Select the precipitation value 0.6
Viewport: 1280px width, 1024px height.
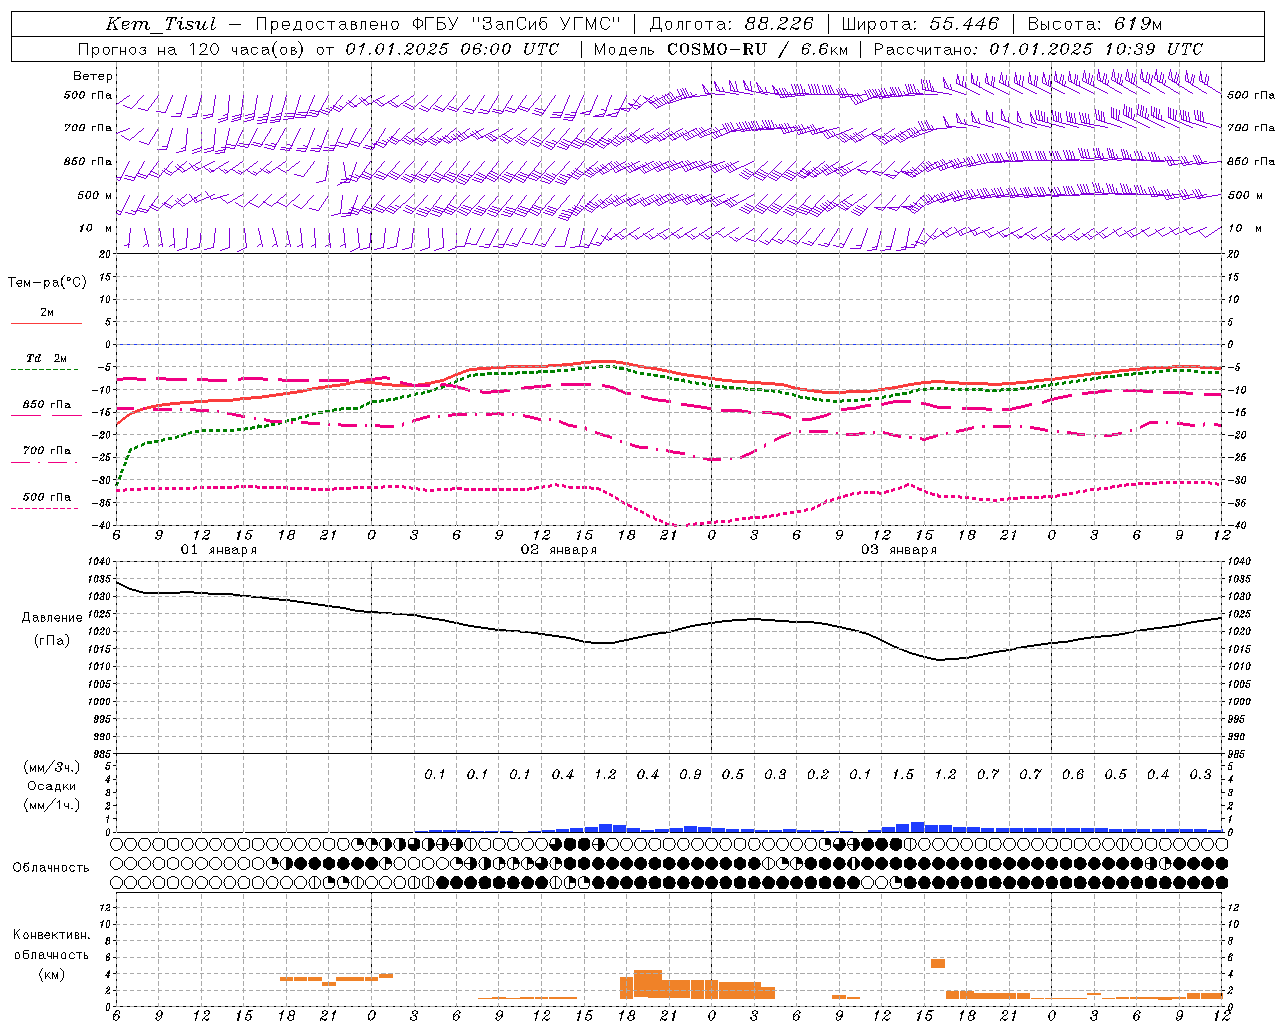[x=1073, y=775]
